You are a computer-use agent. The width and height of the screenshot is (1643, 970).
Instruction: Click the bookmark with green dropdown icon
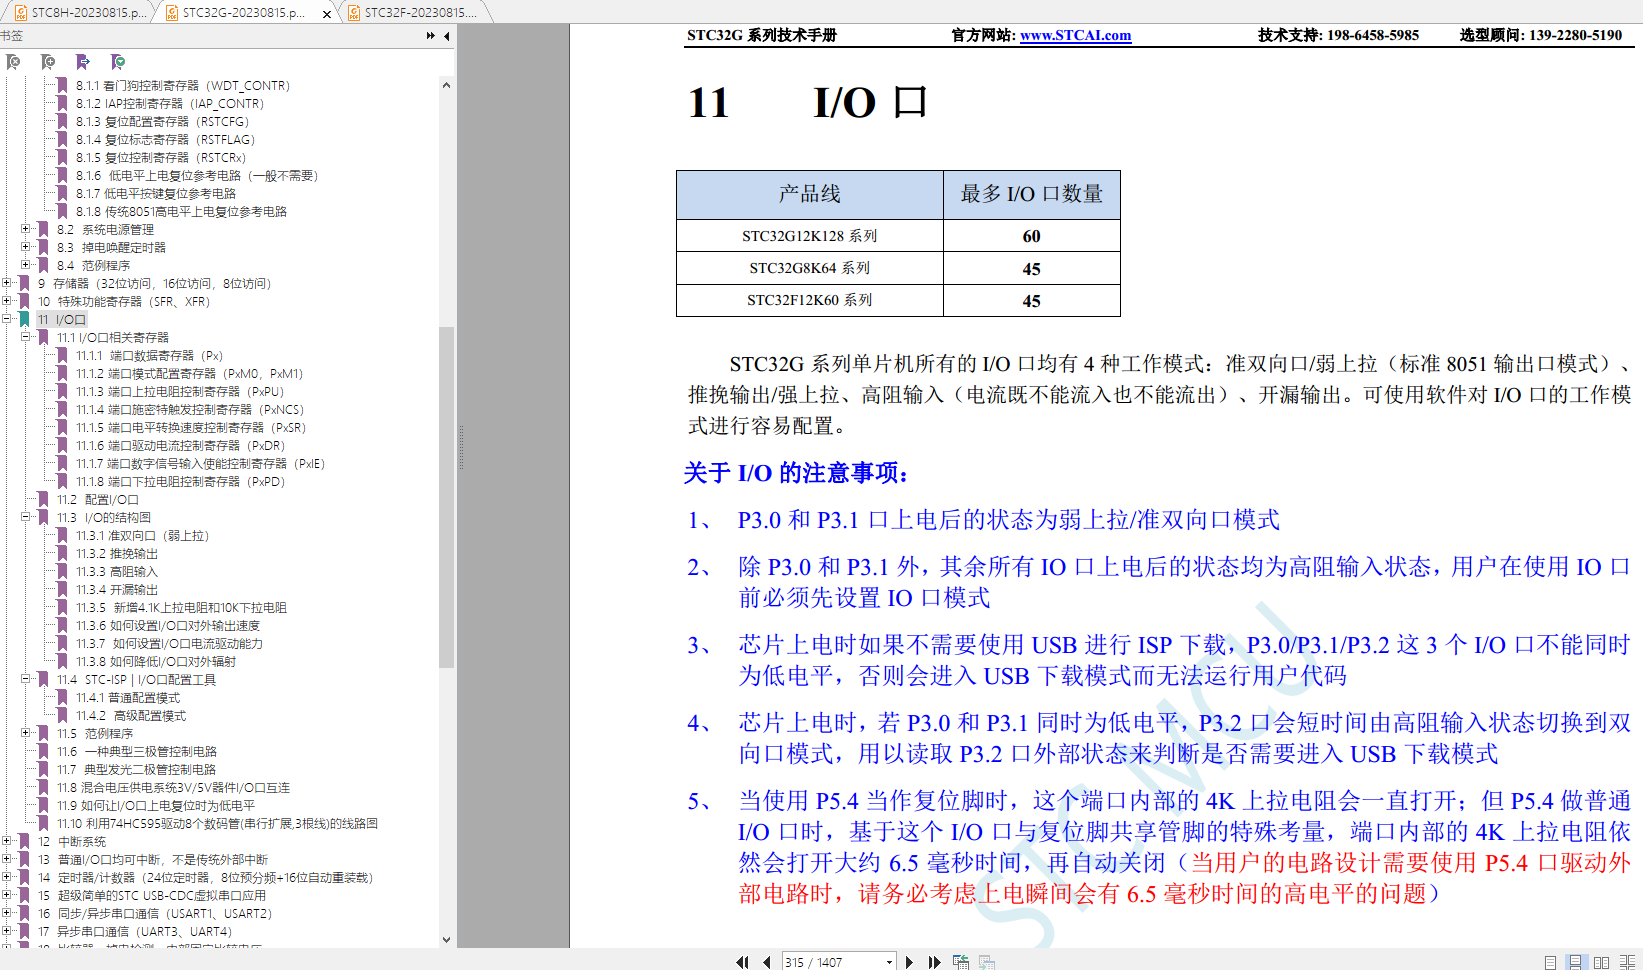click(x=118, y=62)
